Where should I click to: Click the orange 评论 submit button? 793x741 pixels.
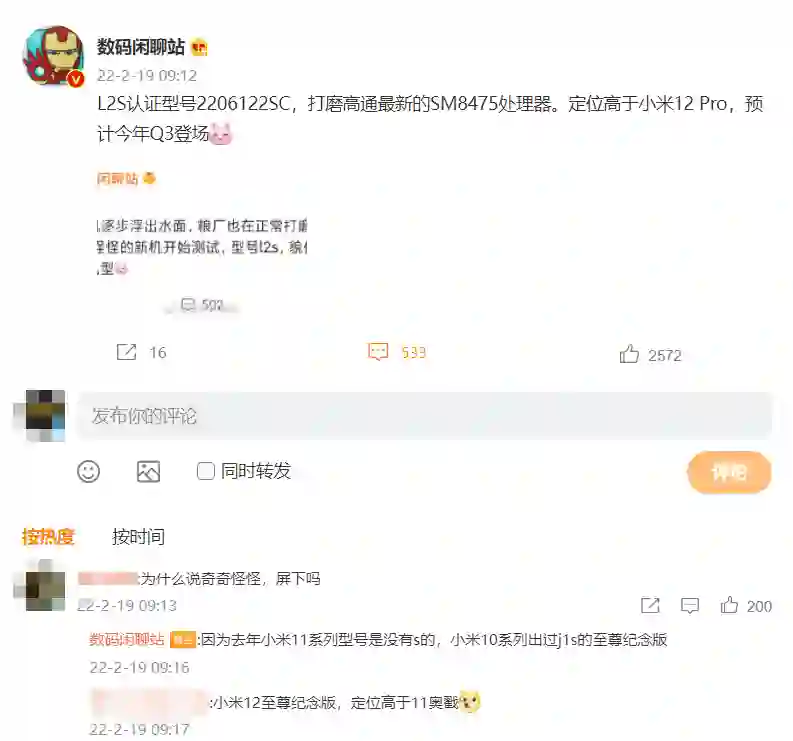(729, 472)
